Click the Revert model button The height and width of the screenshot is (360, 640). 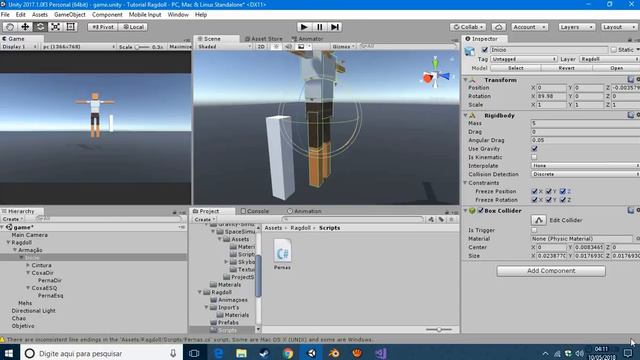(x=566, y=68)
